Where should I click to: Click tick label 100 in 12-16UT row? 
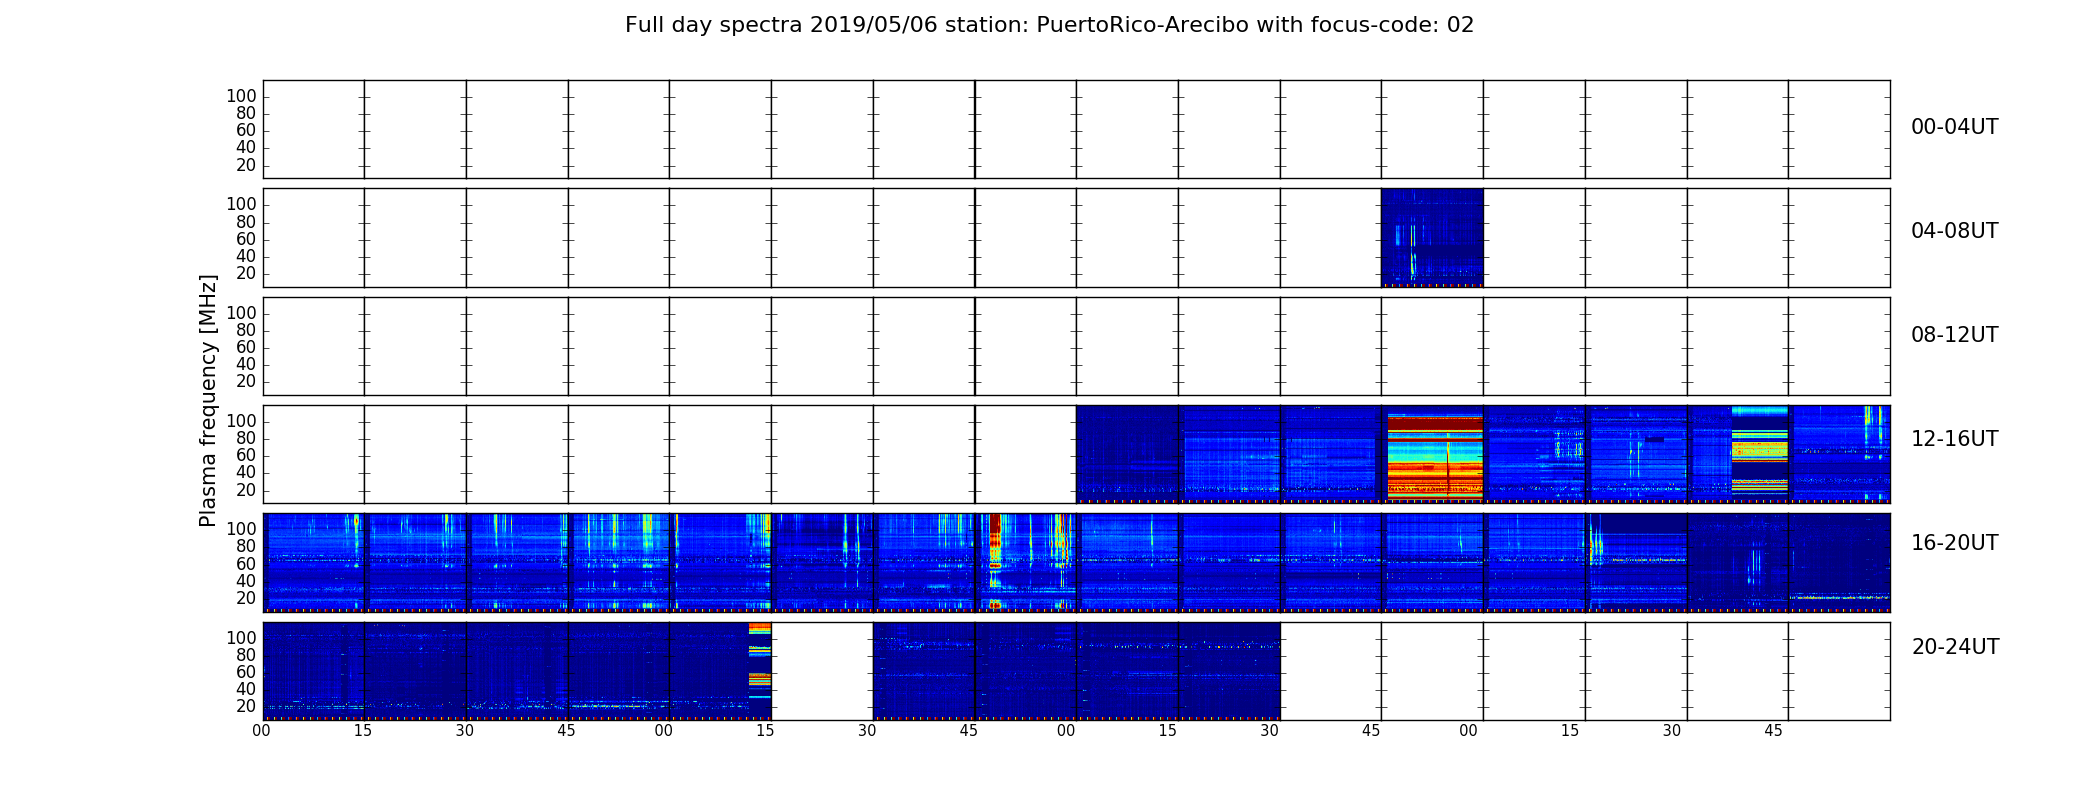(x=241, y=422)
